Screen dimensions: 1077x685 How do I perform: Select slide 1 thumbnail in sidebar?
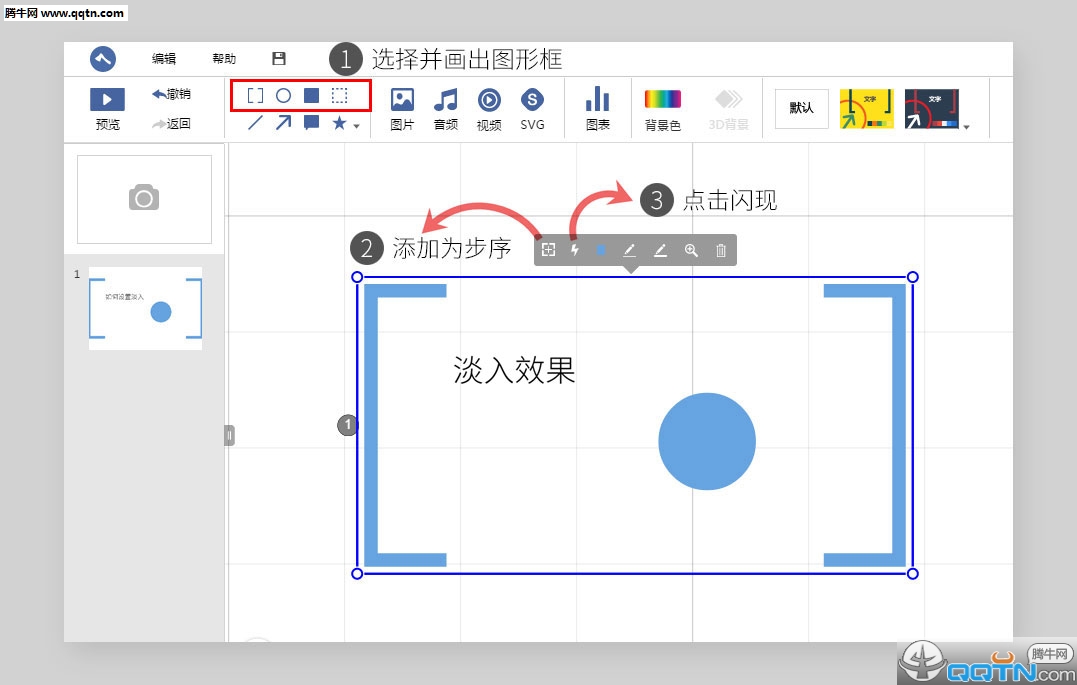point(145,308)
